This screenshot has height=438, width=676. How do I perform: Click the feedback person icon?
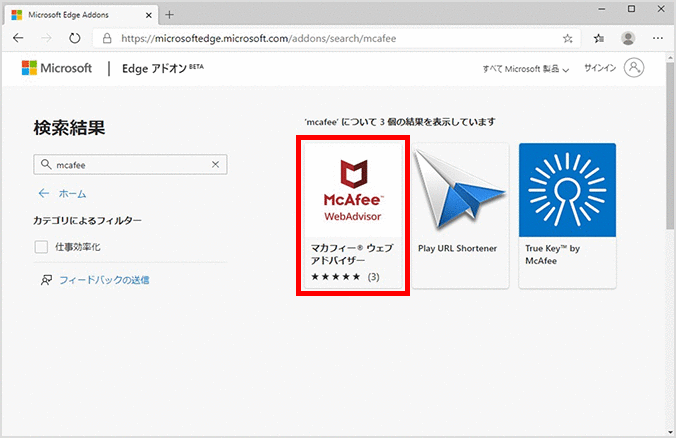46,280
